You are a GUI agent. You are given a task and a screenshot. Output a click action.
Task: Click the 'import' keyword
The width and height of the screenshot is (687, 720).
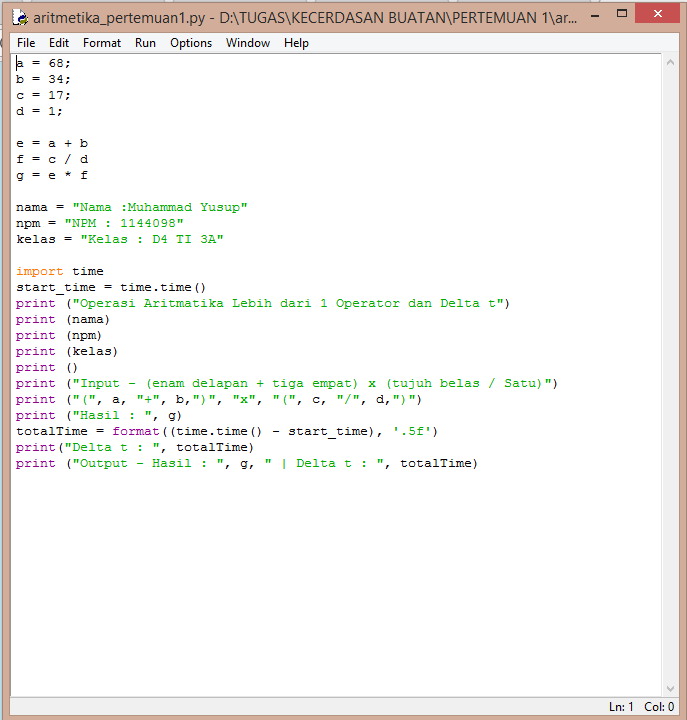(x=39, y=271)
